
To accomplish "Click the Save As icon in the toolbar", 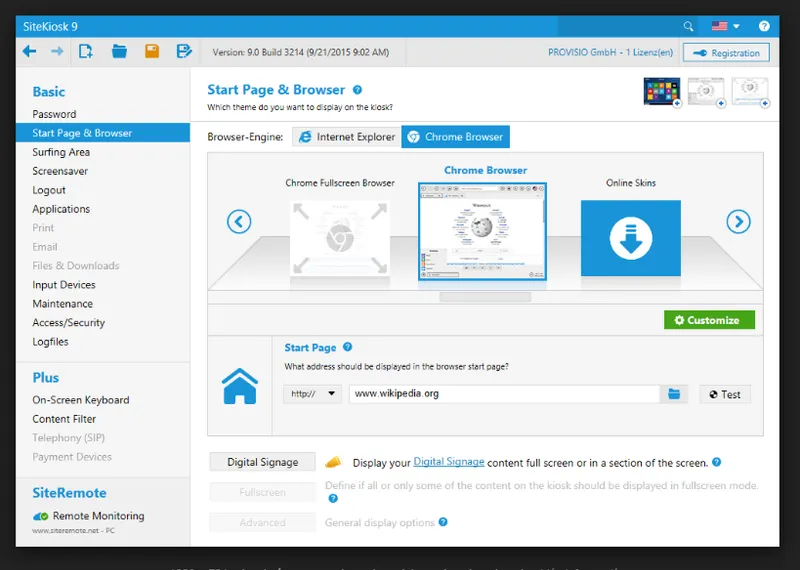I will (184, 51).
